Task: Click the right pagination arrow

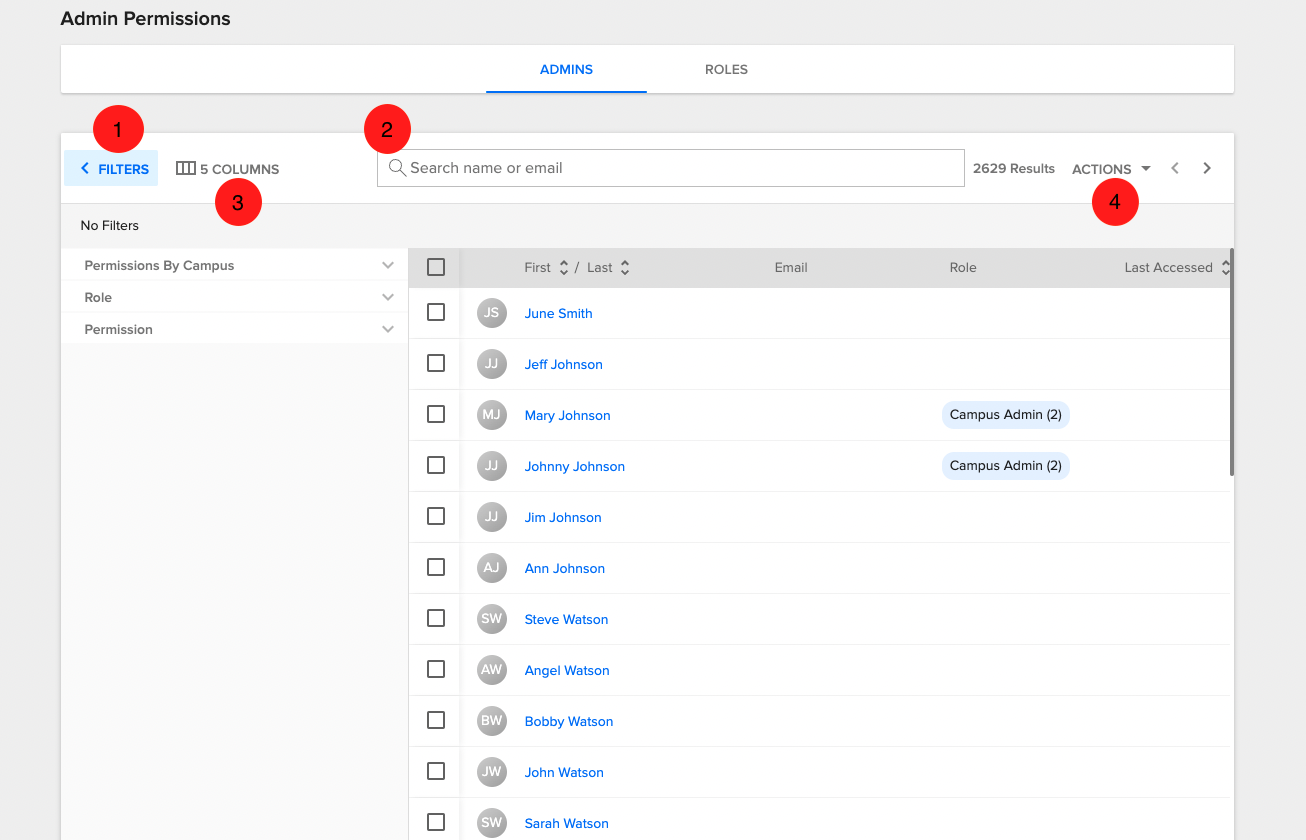Action: click(x=1207, y=168)
